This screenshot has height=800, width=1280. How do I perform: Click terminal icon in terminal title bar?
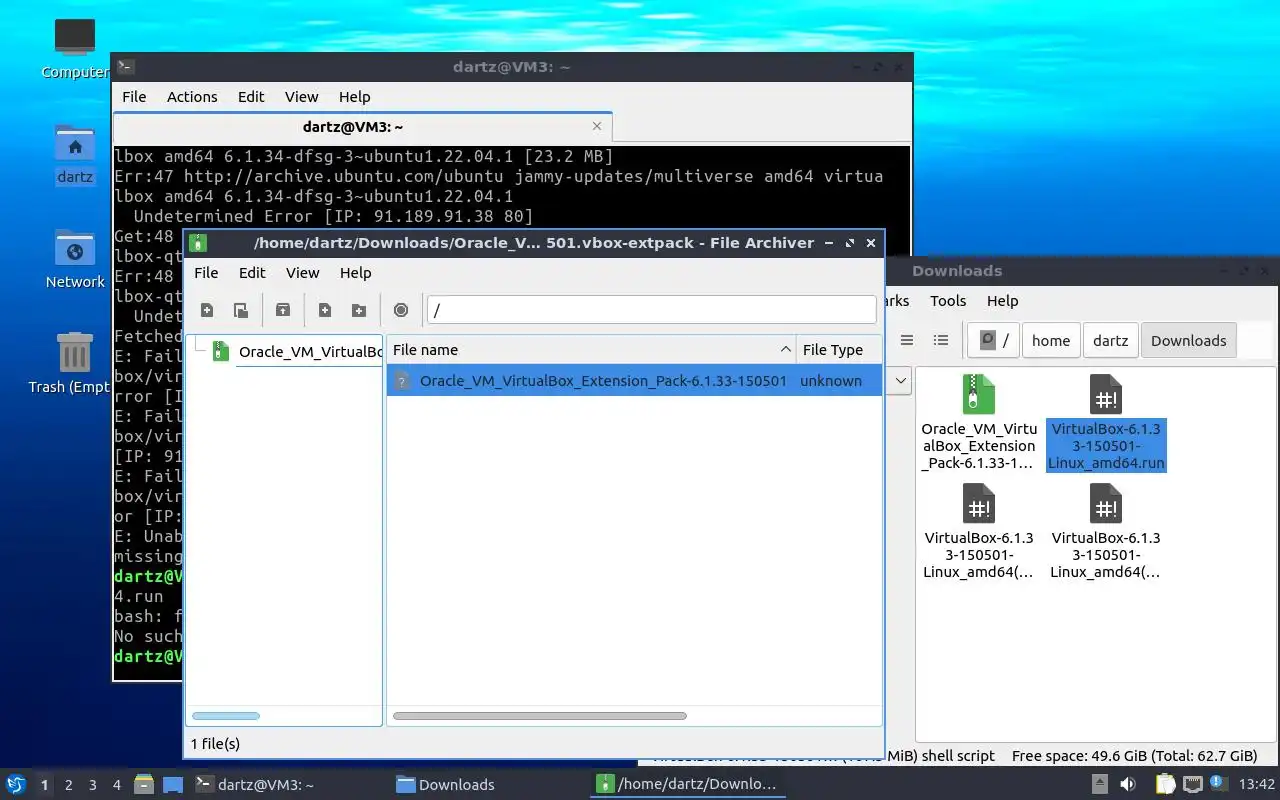pyautogui.click(x=126, y=67)
